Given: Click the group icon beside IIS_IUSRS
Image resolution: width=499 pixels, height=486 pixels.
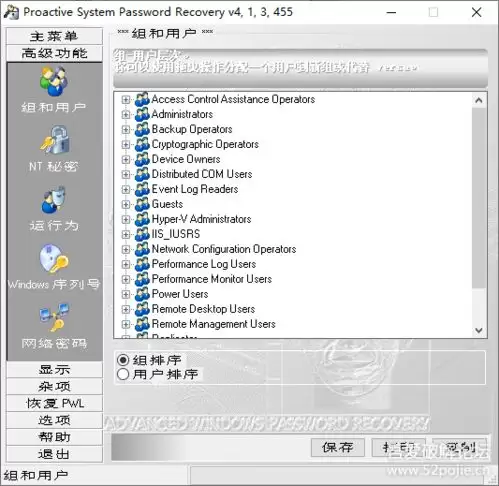Looking at the screenshot, I should pos(142,234).
